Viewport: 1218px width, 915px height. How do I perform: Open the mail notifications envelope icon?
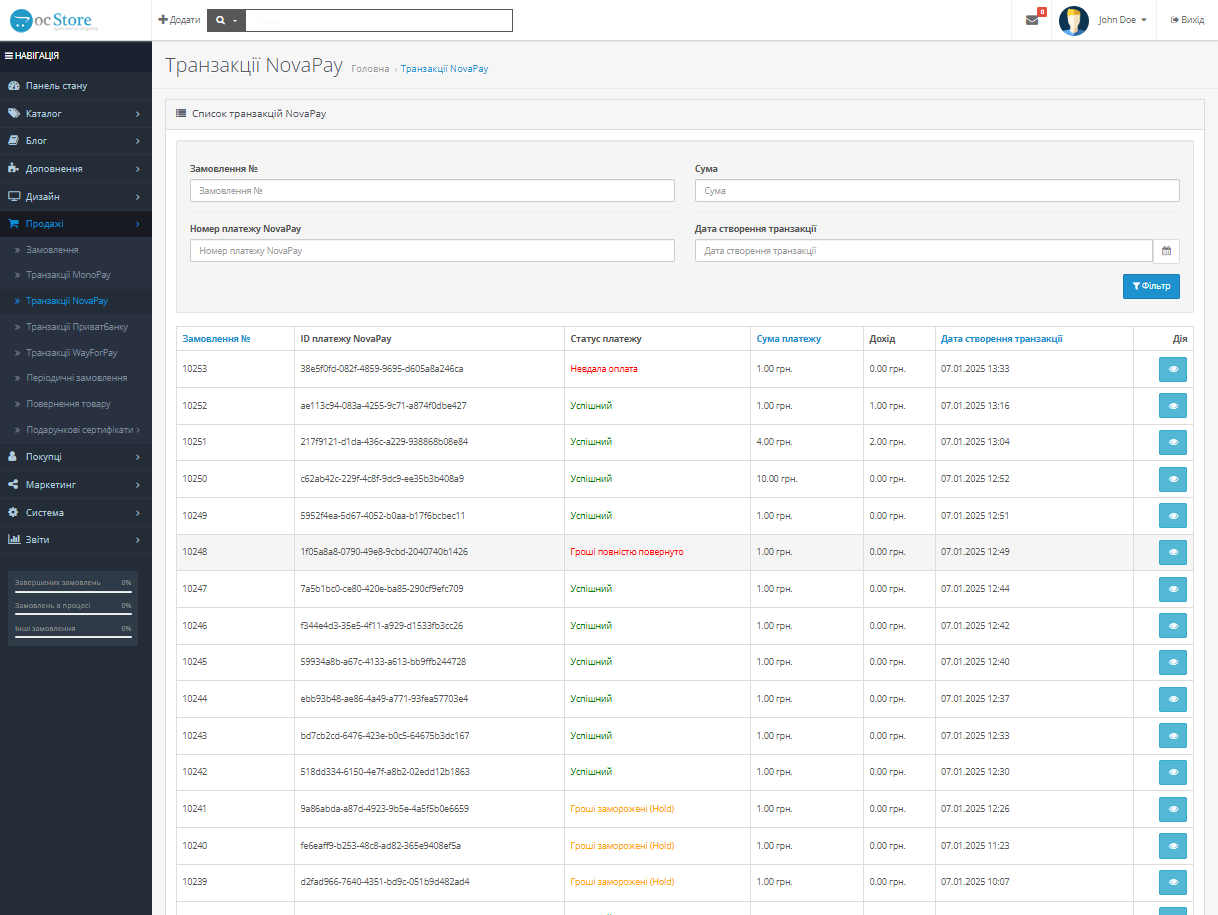click(1032, 20)
